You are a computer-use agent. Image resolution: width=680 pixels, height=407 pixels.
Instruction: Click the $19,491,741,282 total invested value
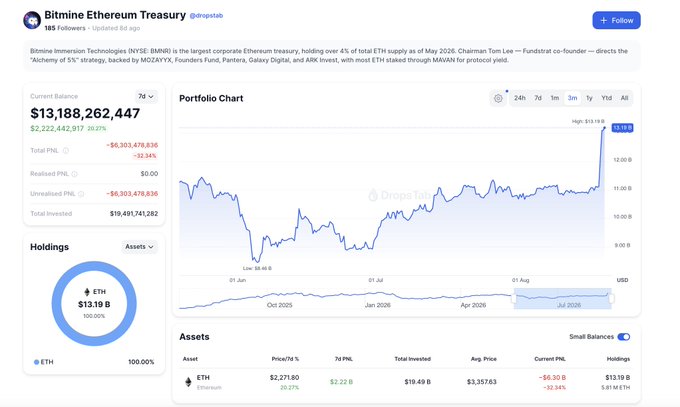coord(134,213)
